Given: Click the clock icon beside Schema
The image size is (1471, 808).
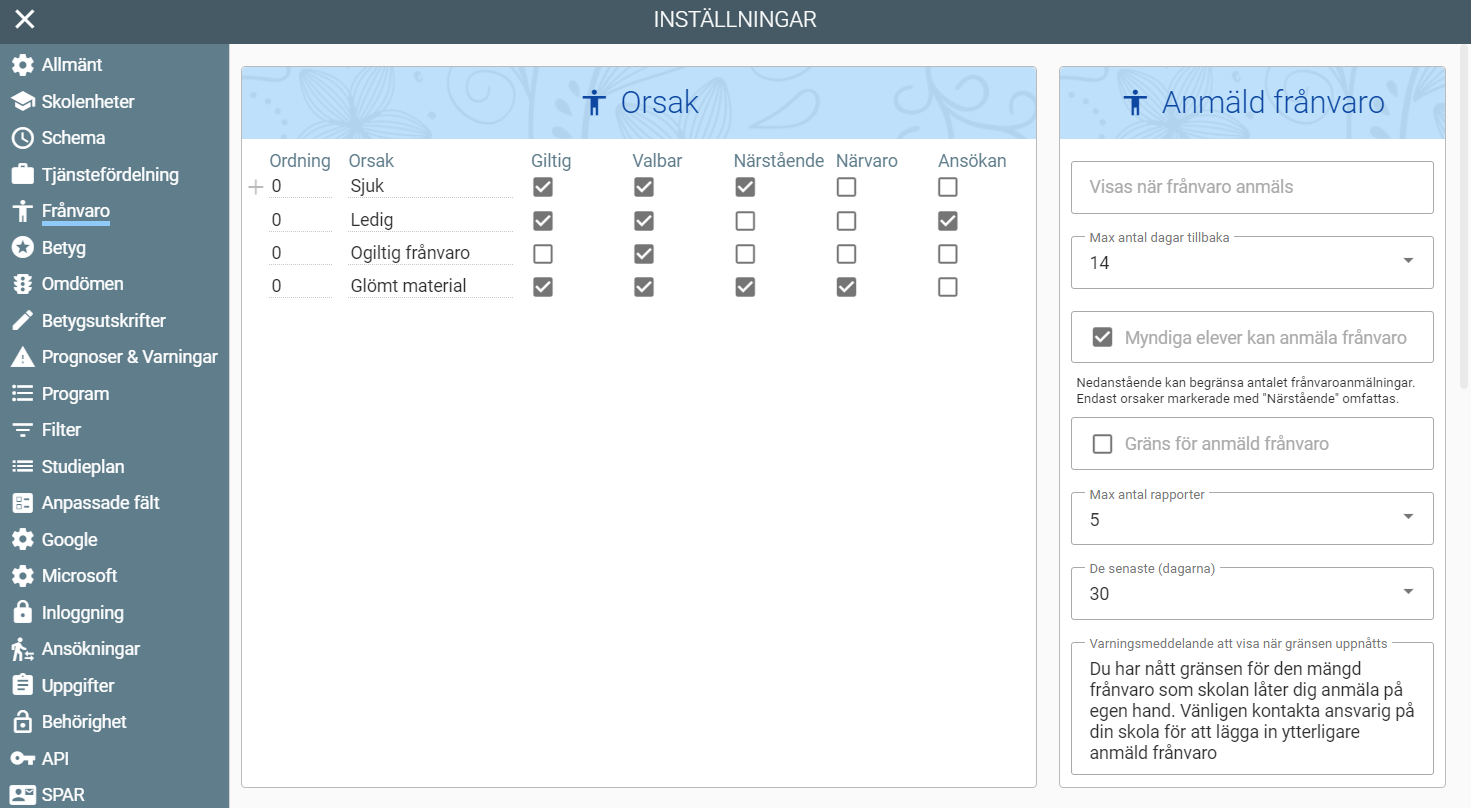Looking at the screenshot, I should pyautogui.click(x=23, y=138).
